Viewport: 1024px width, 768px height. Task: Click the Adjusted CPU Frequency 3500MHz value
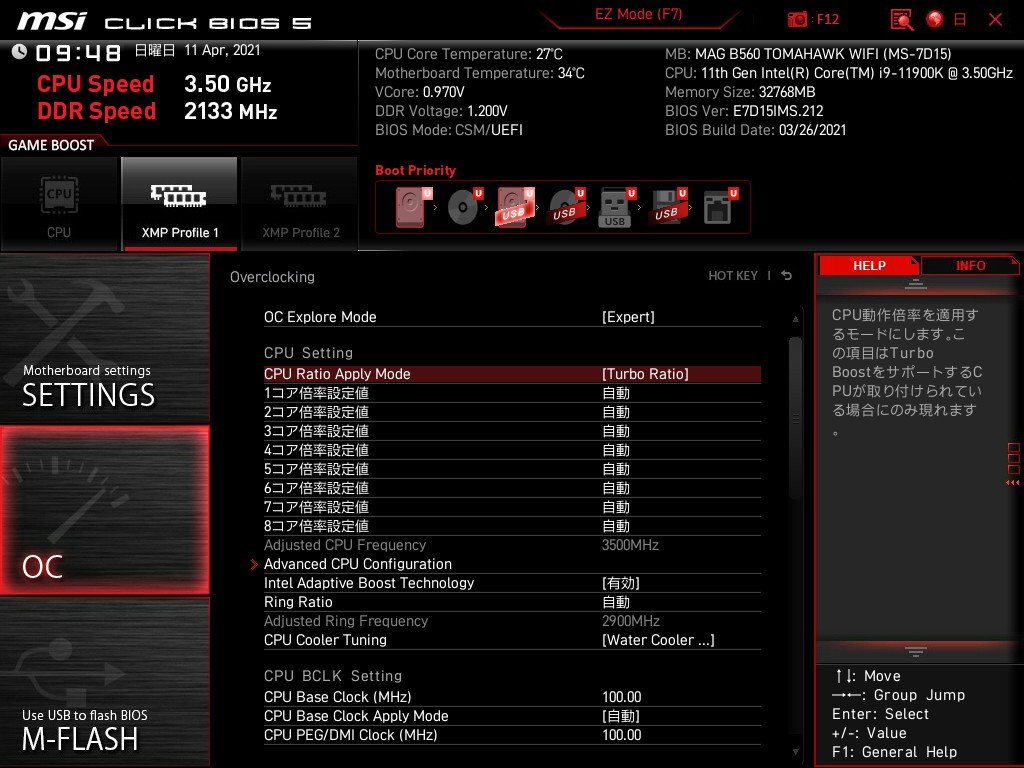[x=630, y=545]
